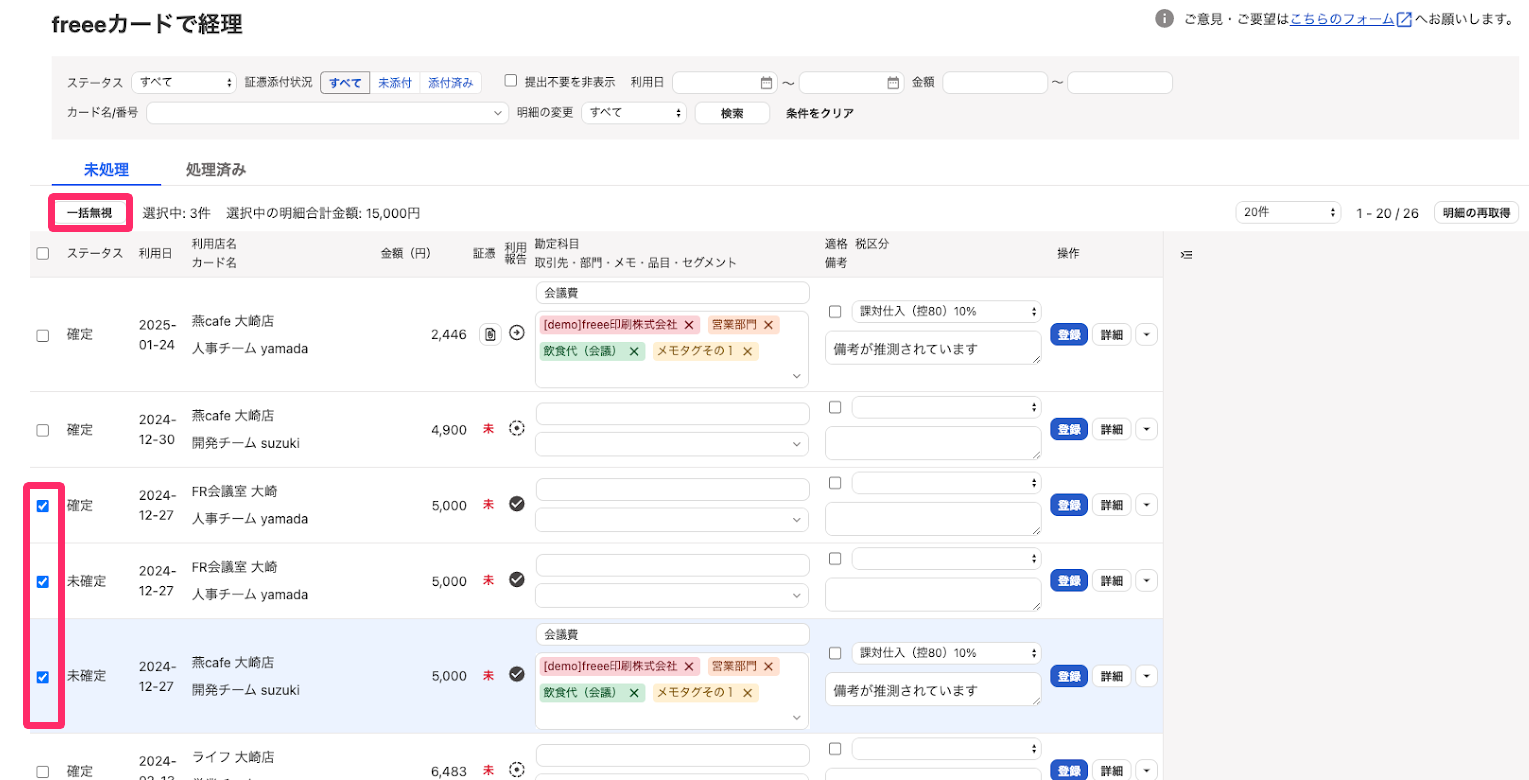Image resolution: width=1529 pixels, height=780 pixels.
Task: Select the 未添付 attachment filter
Action: coord(395,83)
